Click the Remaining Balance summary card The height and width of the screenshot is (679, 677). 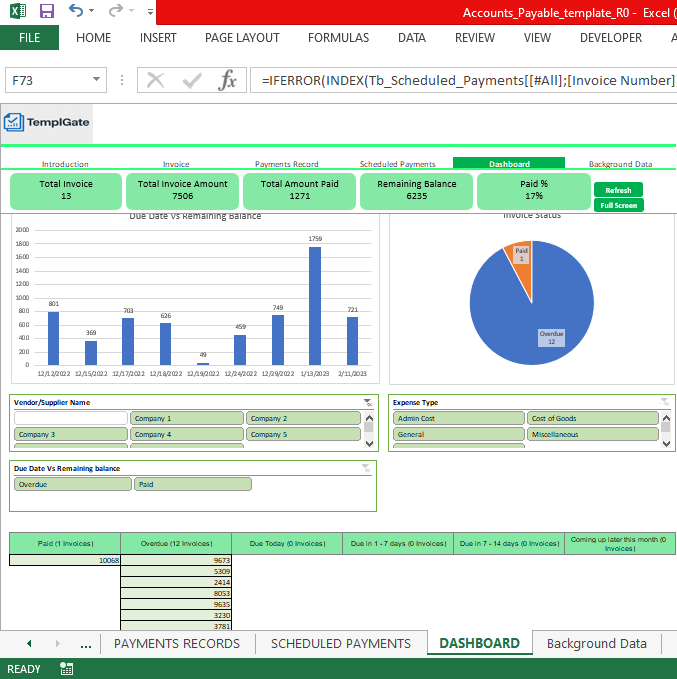click(x=417, y=191)
